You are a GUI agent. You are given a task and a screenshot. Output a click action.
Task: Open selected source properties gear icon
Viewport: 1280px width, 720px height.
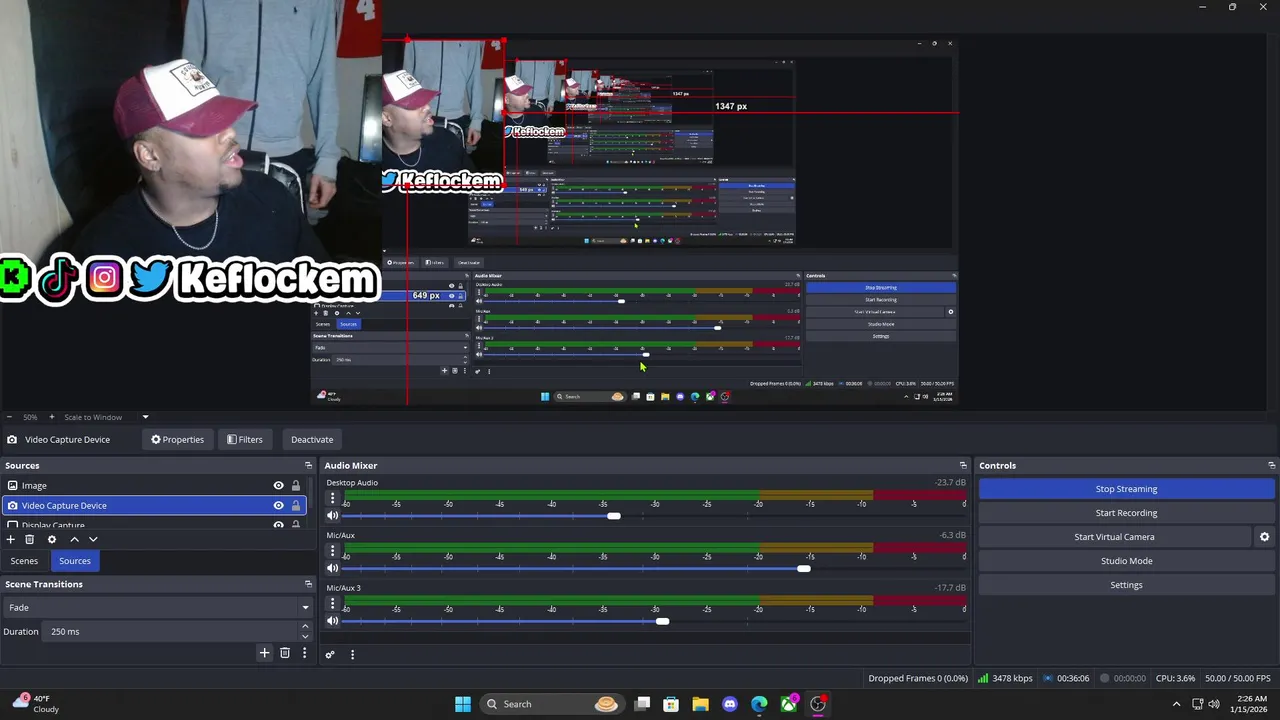tap(52, 539)
